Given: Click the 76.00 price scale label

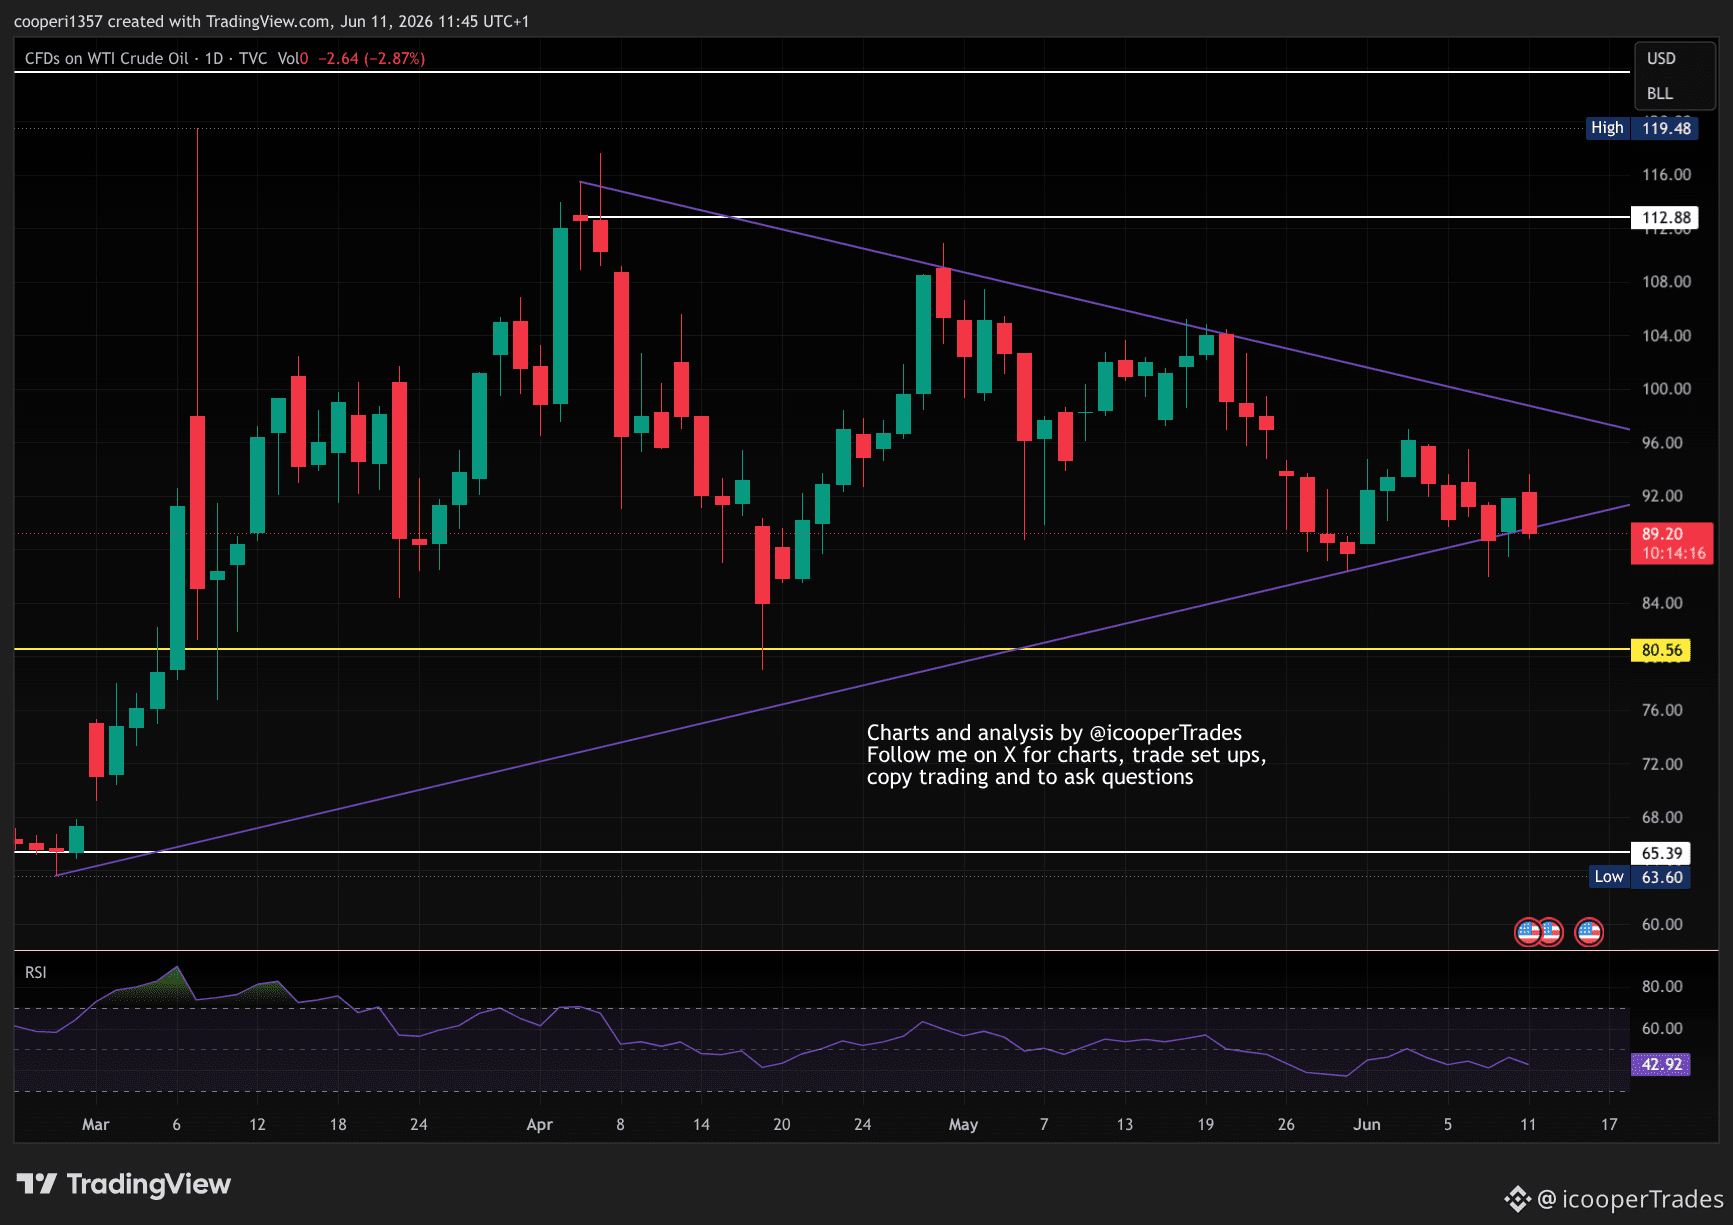Looking at the screenshot, I should (1662, 710).
